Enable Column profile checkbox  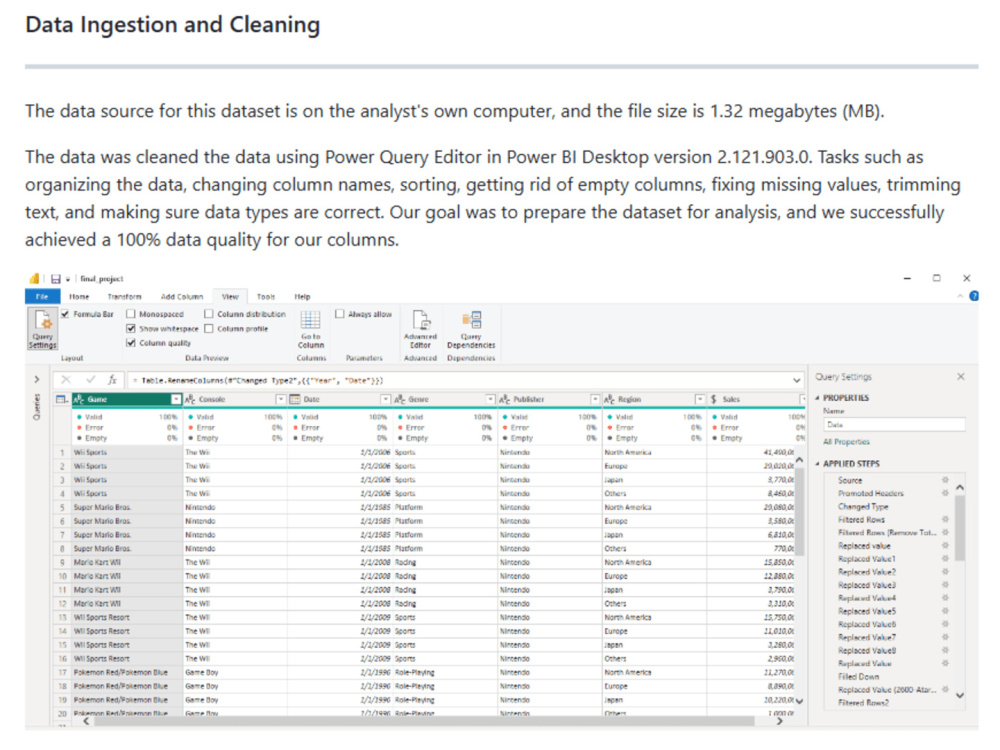[x=209, y=328]
